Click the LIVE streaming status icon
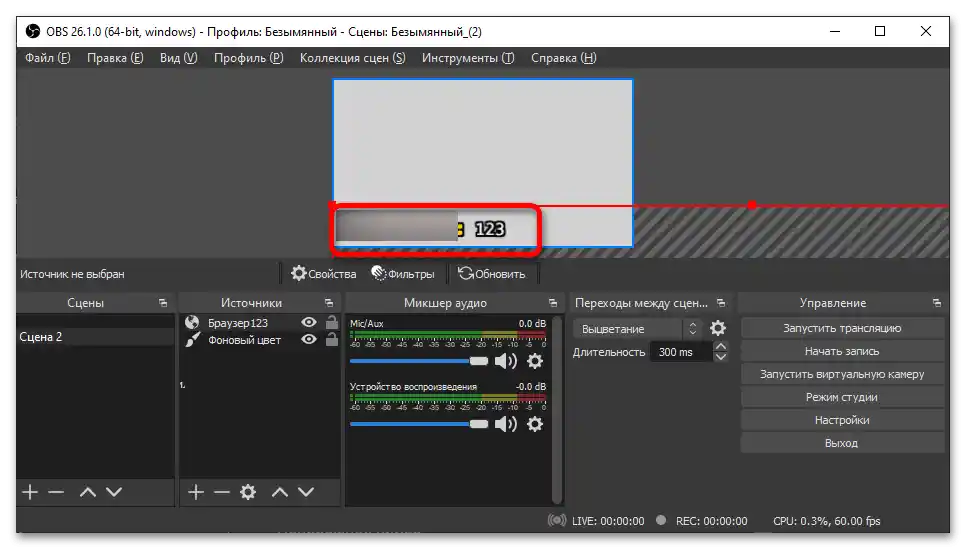This screenshot has width=966, height=549. [x=557, y=520]
